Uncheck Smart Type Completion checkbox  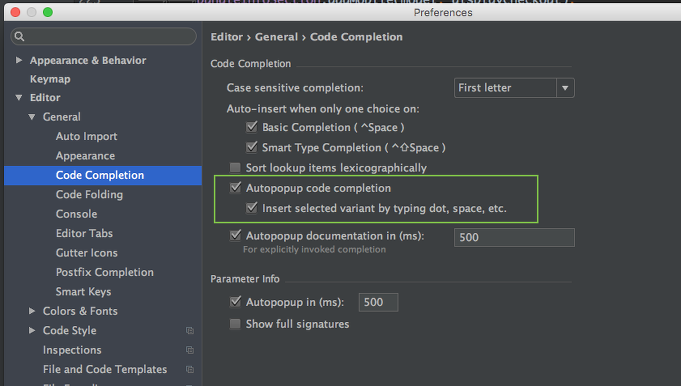[251, 148]
